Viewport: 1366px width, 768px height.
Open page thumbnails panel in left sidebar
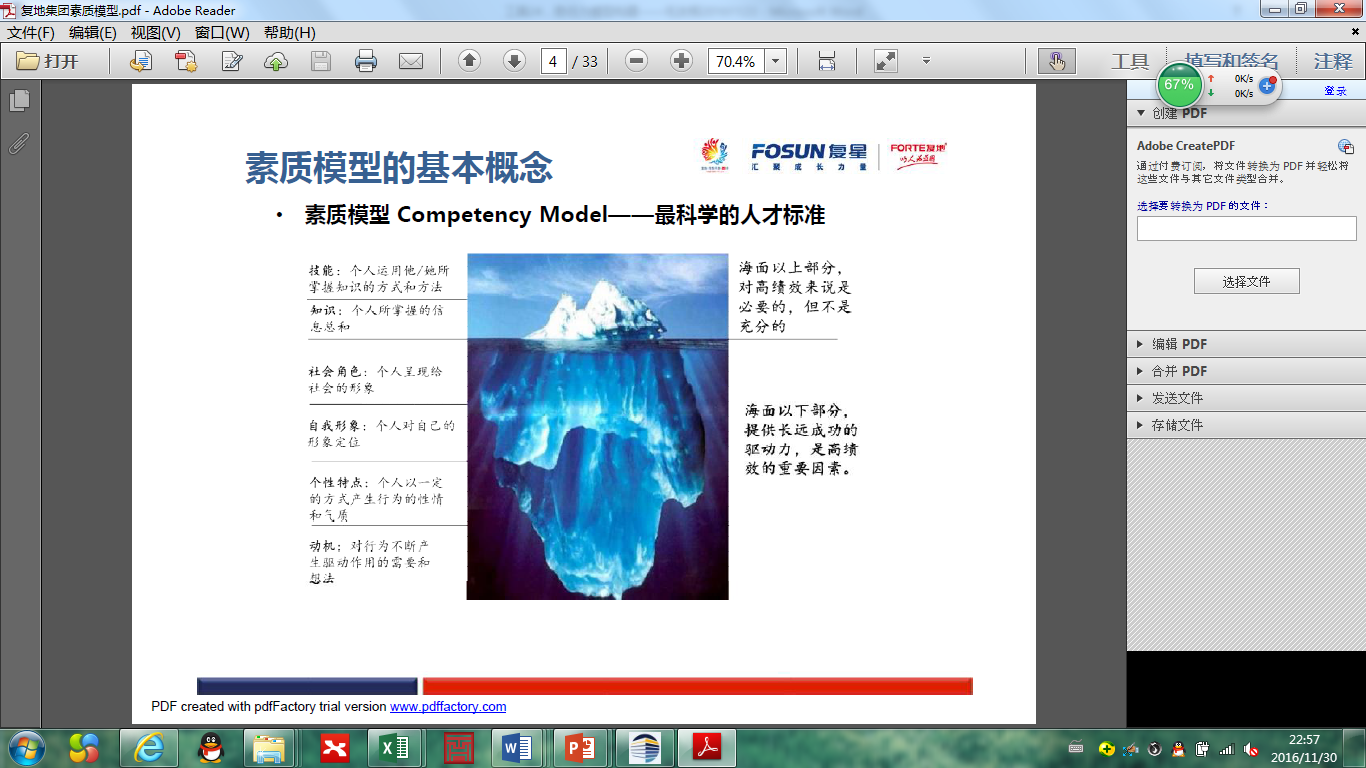tap(19, 100)
